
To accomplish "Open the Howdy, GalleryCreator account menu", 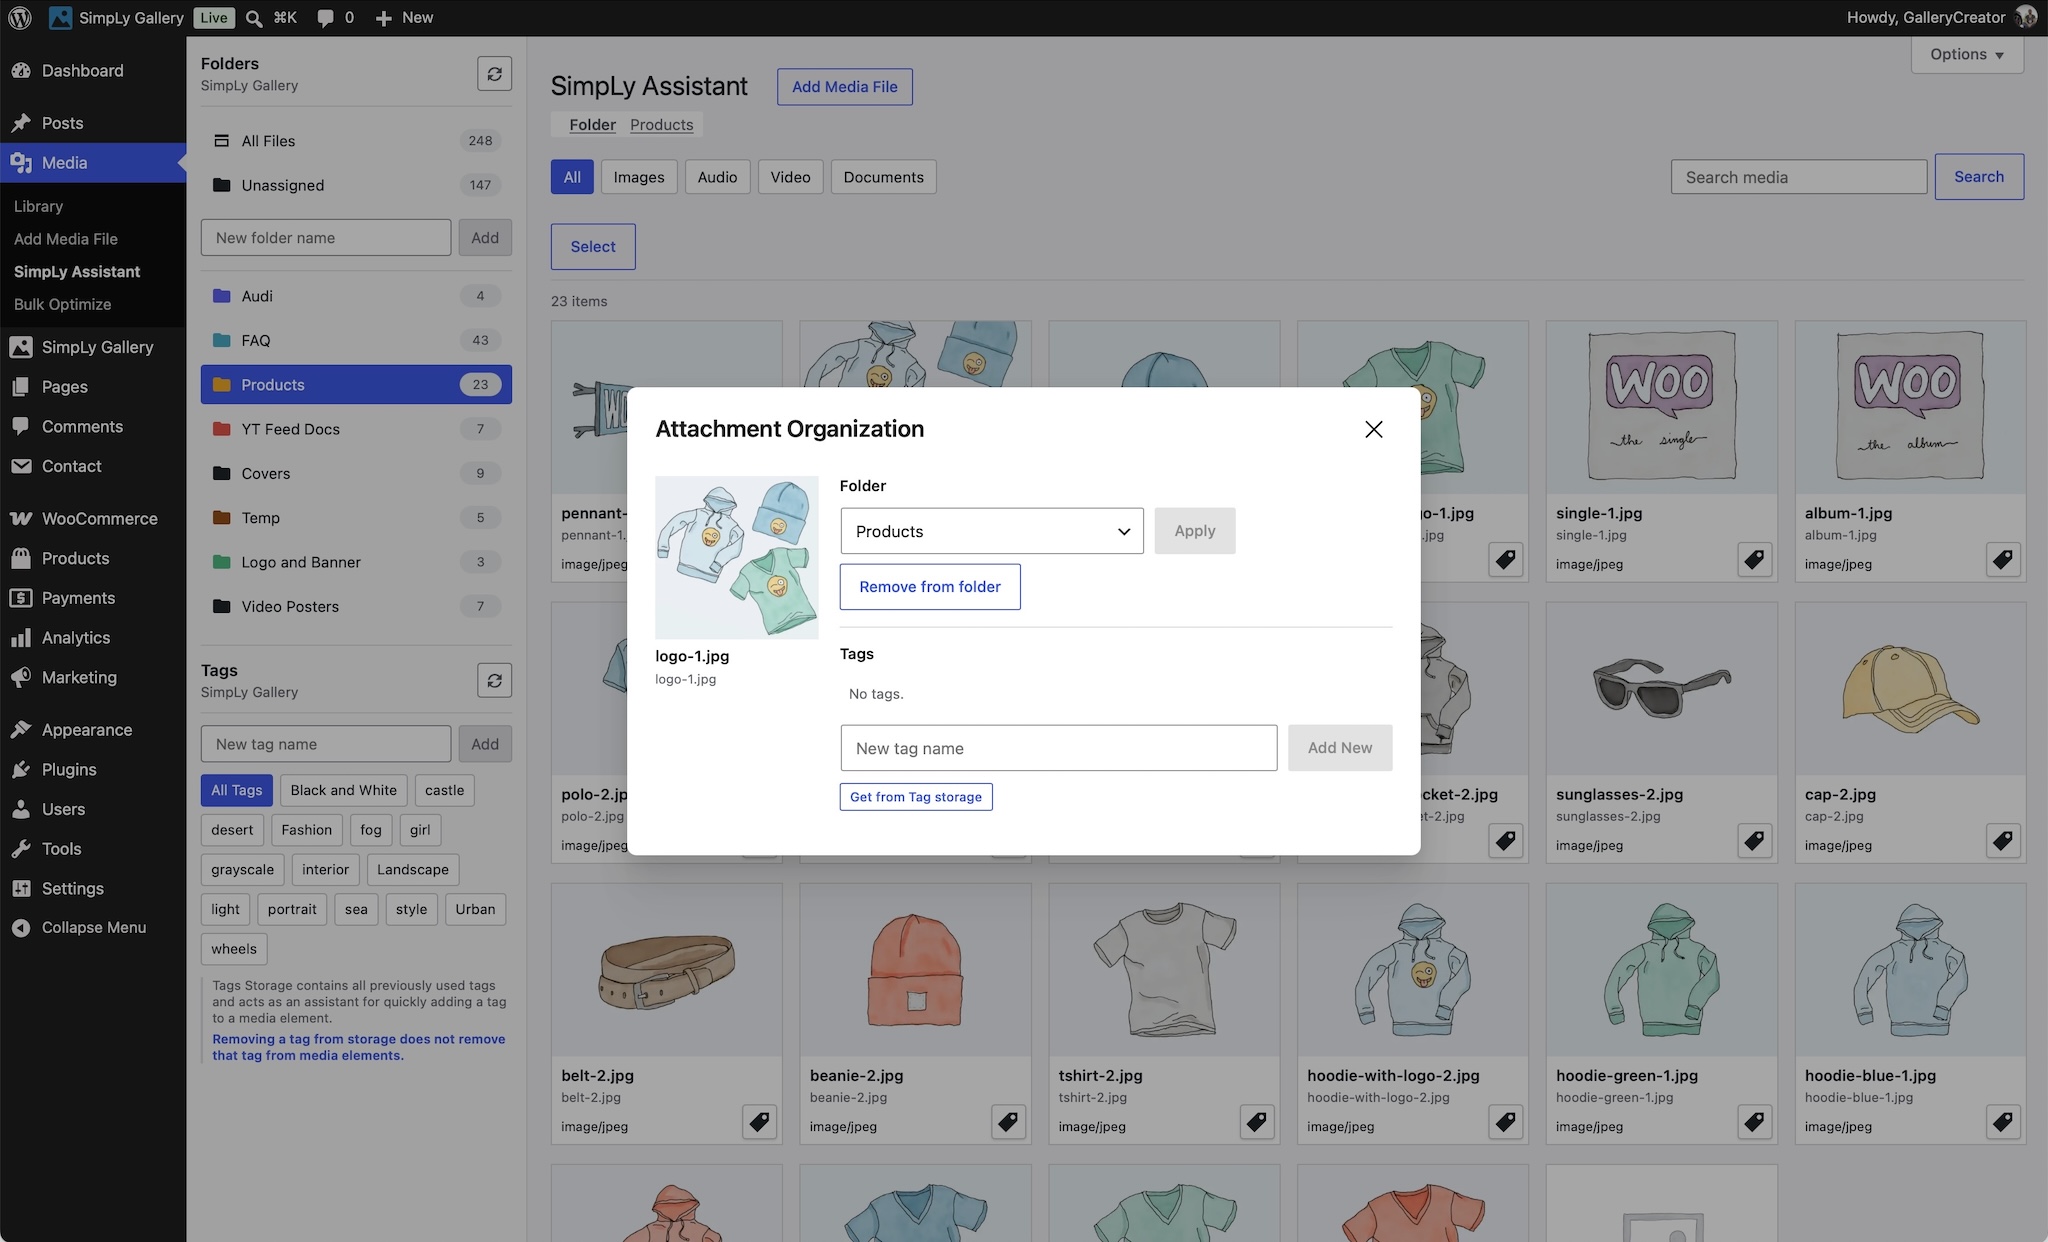I will [x=1941, y=18].
